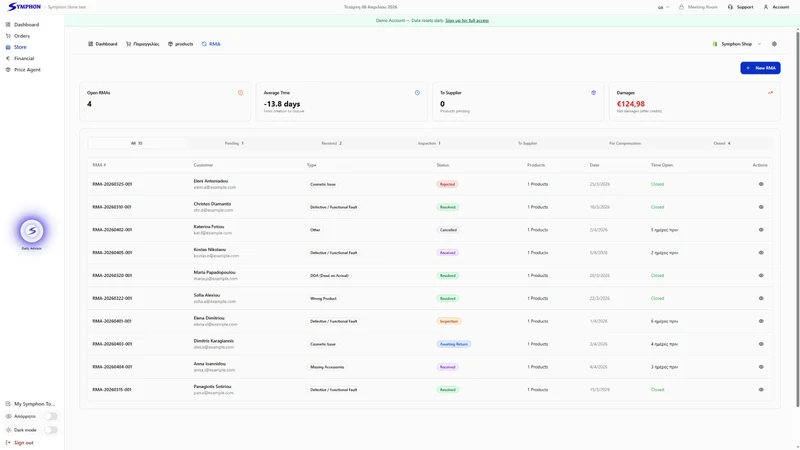This screenshot has height=450, width=800.
Task: Select customer Dimitris Karagiannis
Action: (x=214, y=341)
